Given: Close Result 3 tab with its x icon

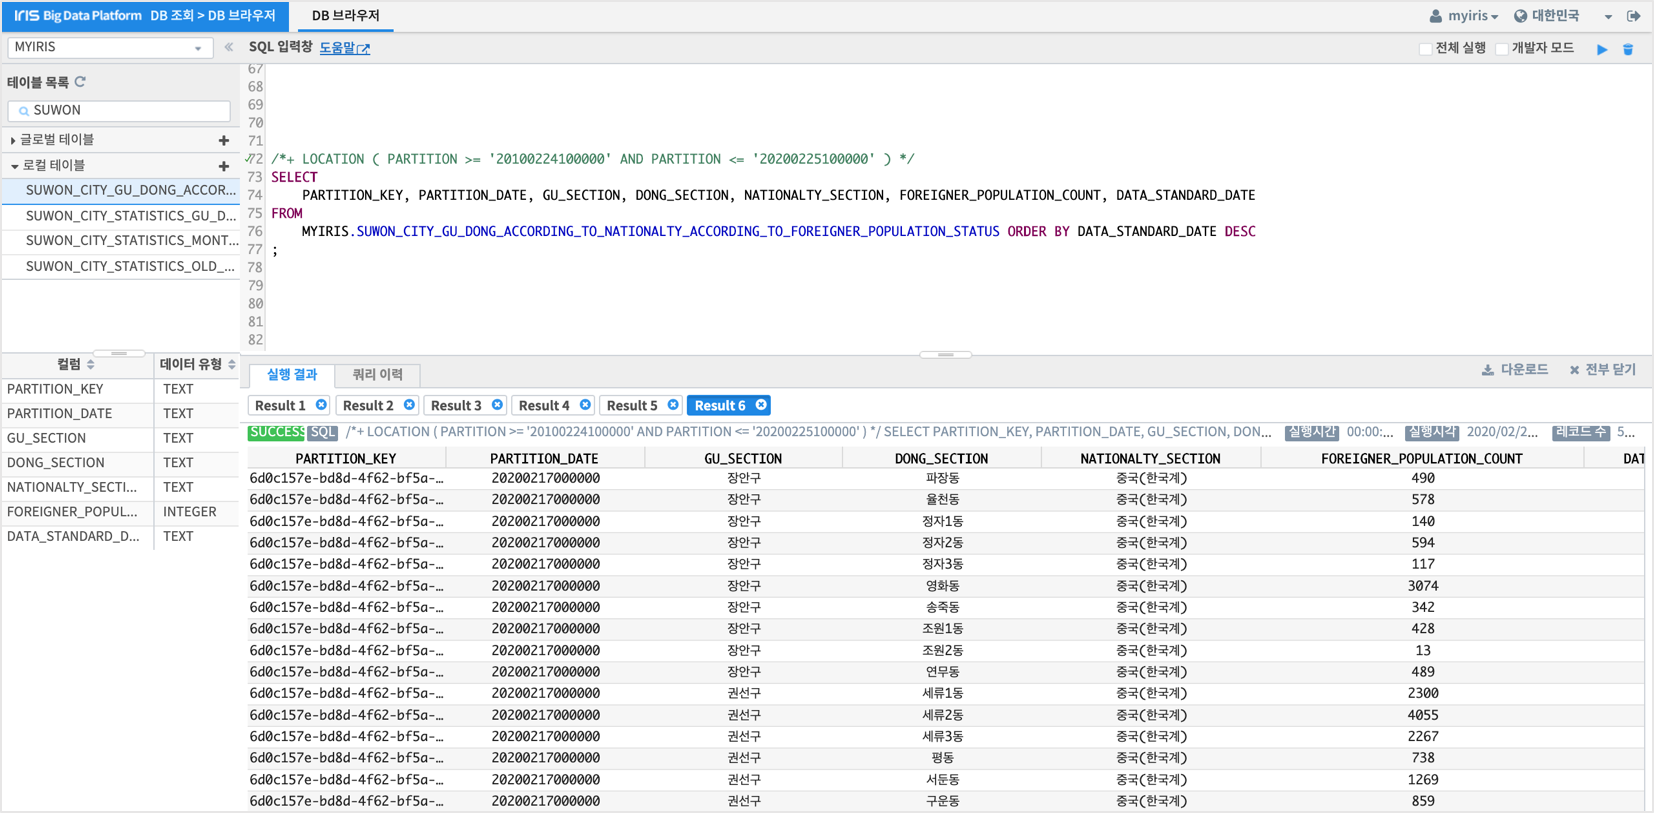Looking at the screenshot, I should pyautogui.click(x=497, y=405).
